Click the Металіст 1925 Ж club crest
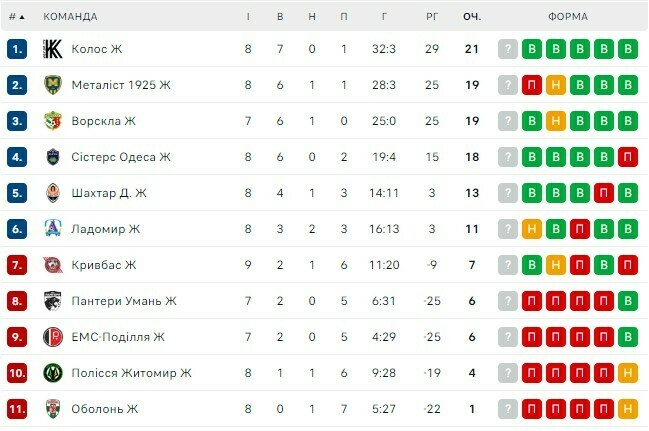 53,85
